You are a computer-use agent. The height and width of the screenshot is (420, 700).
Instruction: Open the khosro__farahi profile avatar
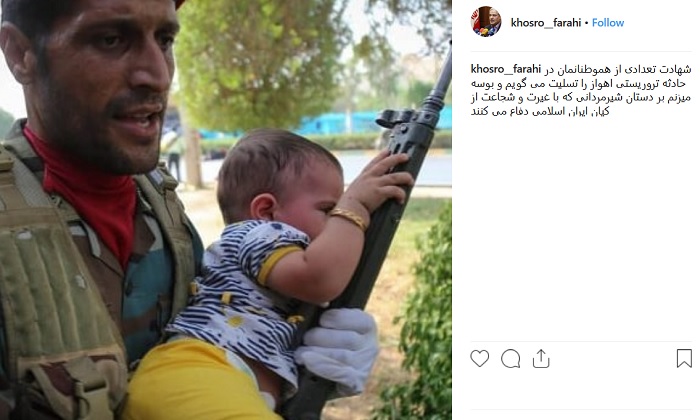[486, 22]
